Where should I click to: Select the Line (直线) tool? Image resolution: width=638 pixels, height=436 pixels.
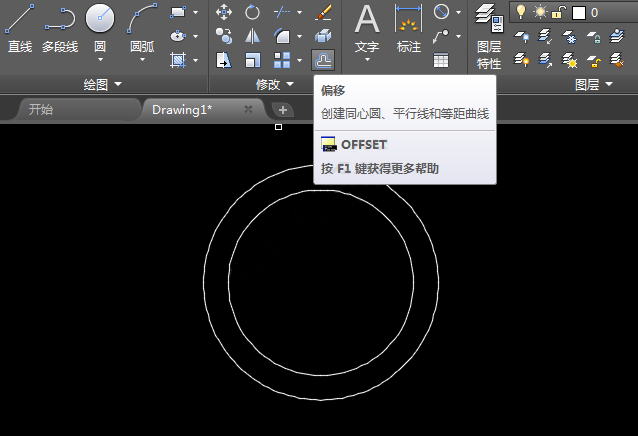(20, 28)
